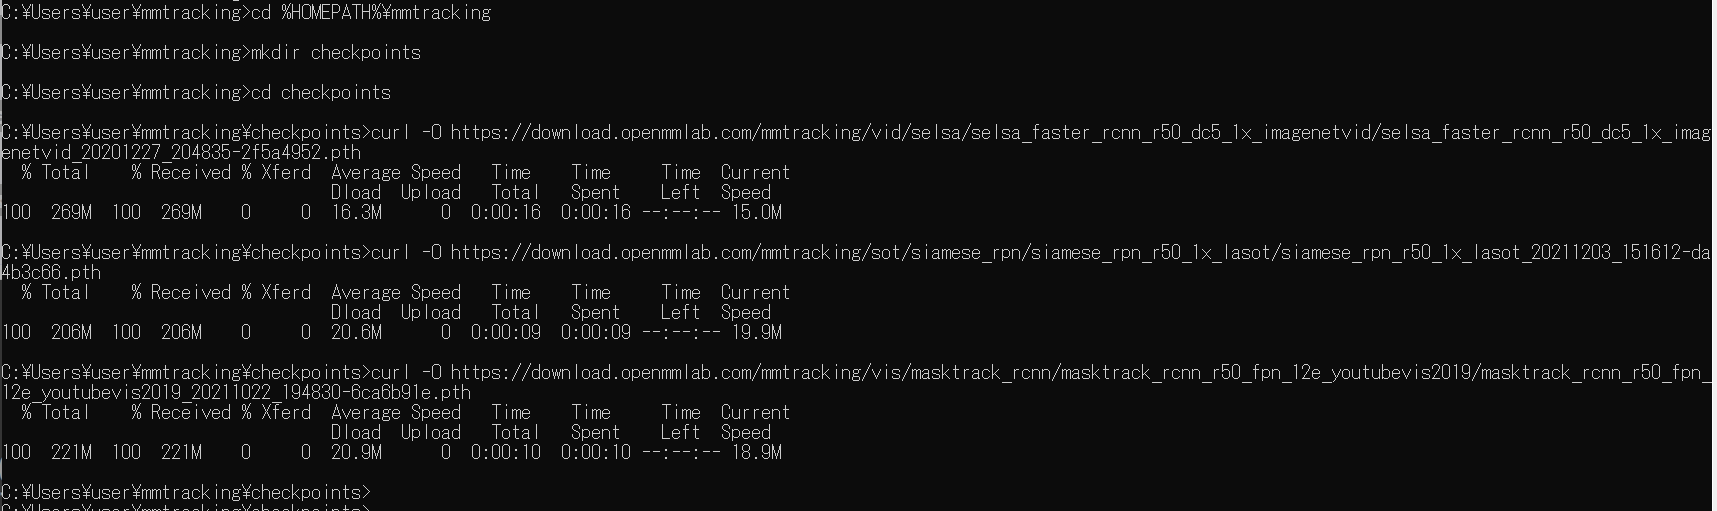Screen dimensions: 1717x511
Task: Click the 19.9M current speed value
Action: pos(756,332)
